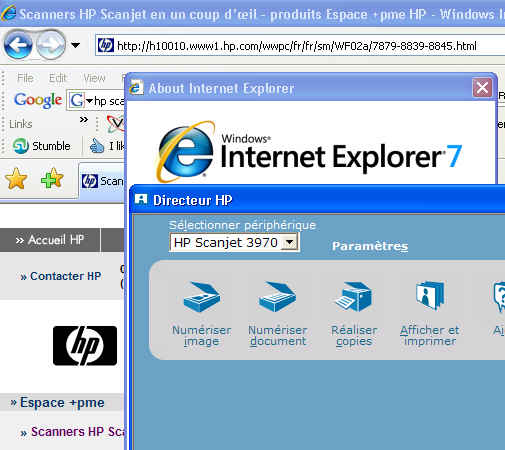This screenshot has height=450, width=505.
Task: Open recent pages dropdown arrow beside Forward
Action: (76, 45)
